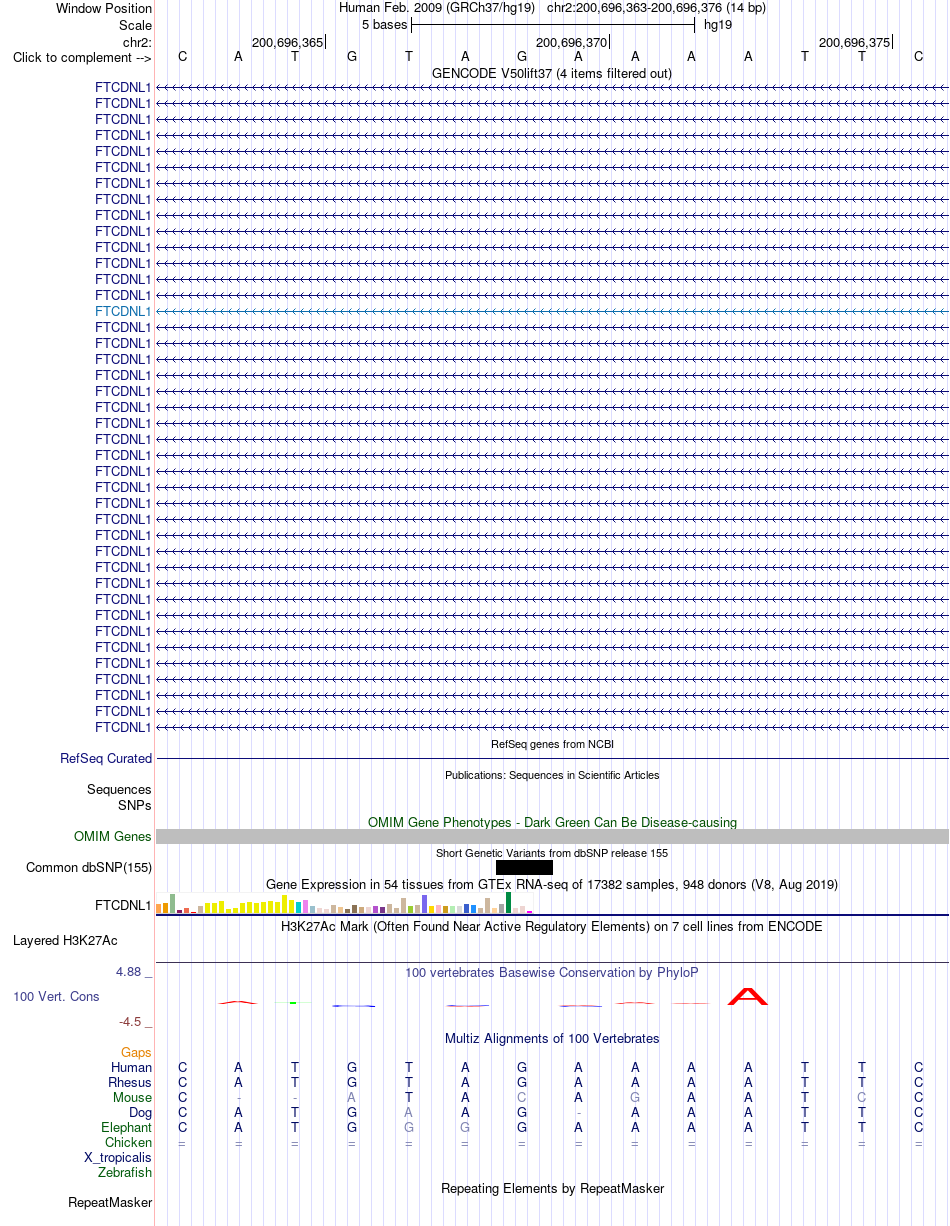Click the gray G in the Mouse row

tap(635, 1098)
